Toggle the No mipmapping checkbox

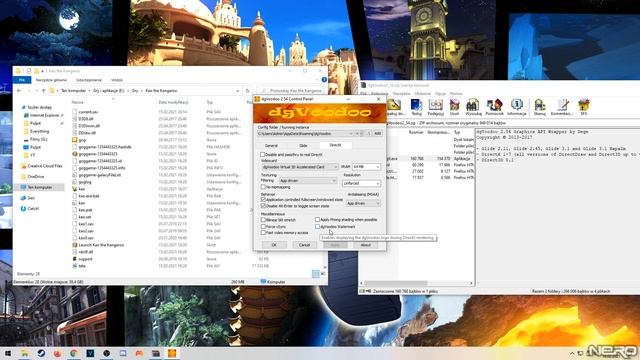click(263, 187)
